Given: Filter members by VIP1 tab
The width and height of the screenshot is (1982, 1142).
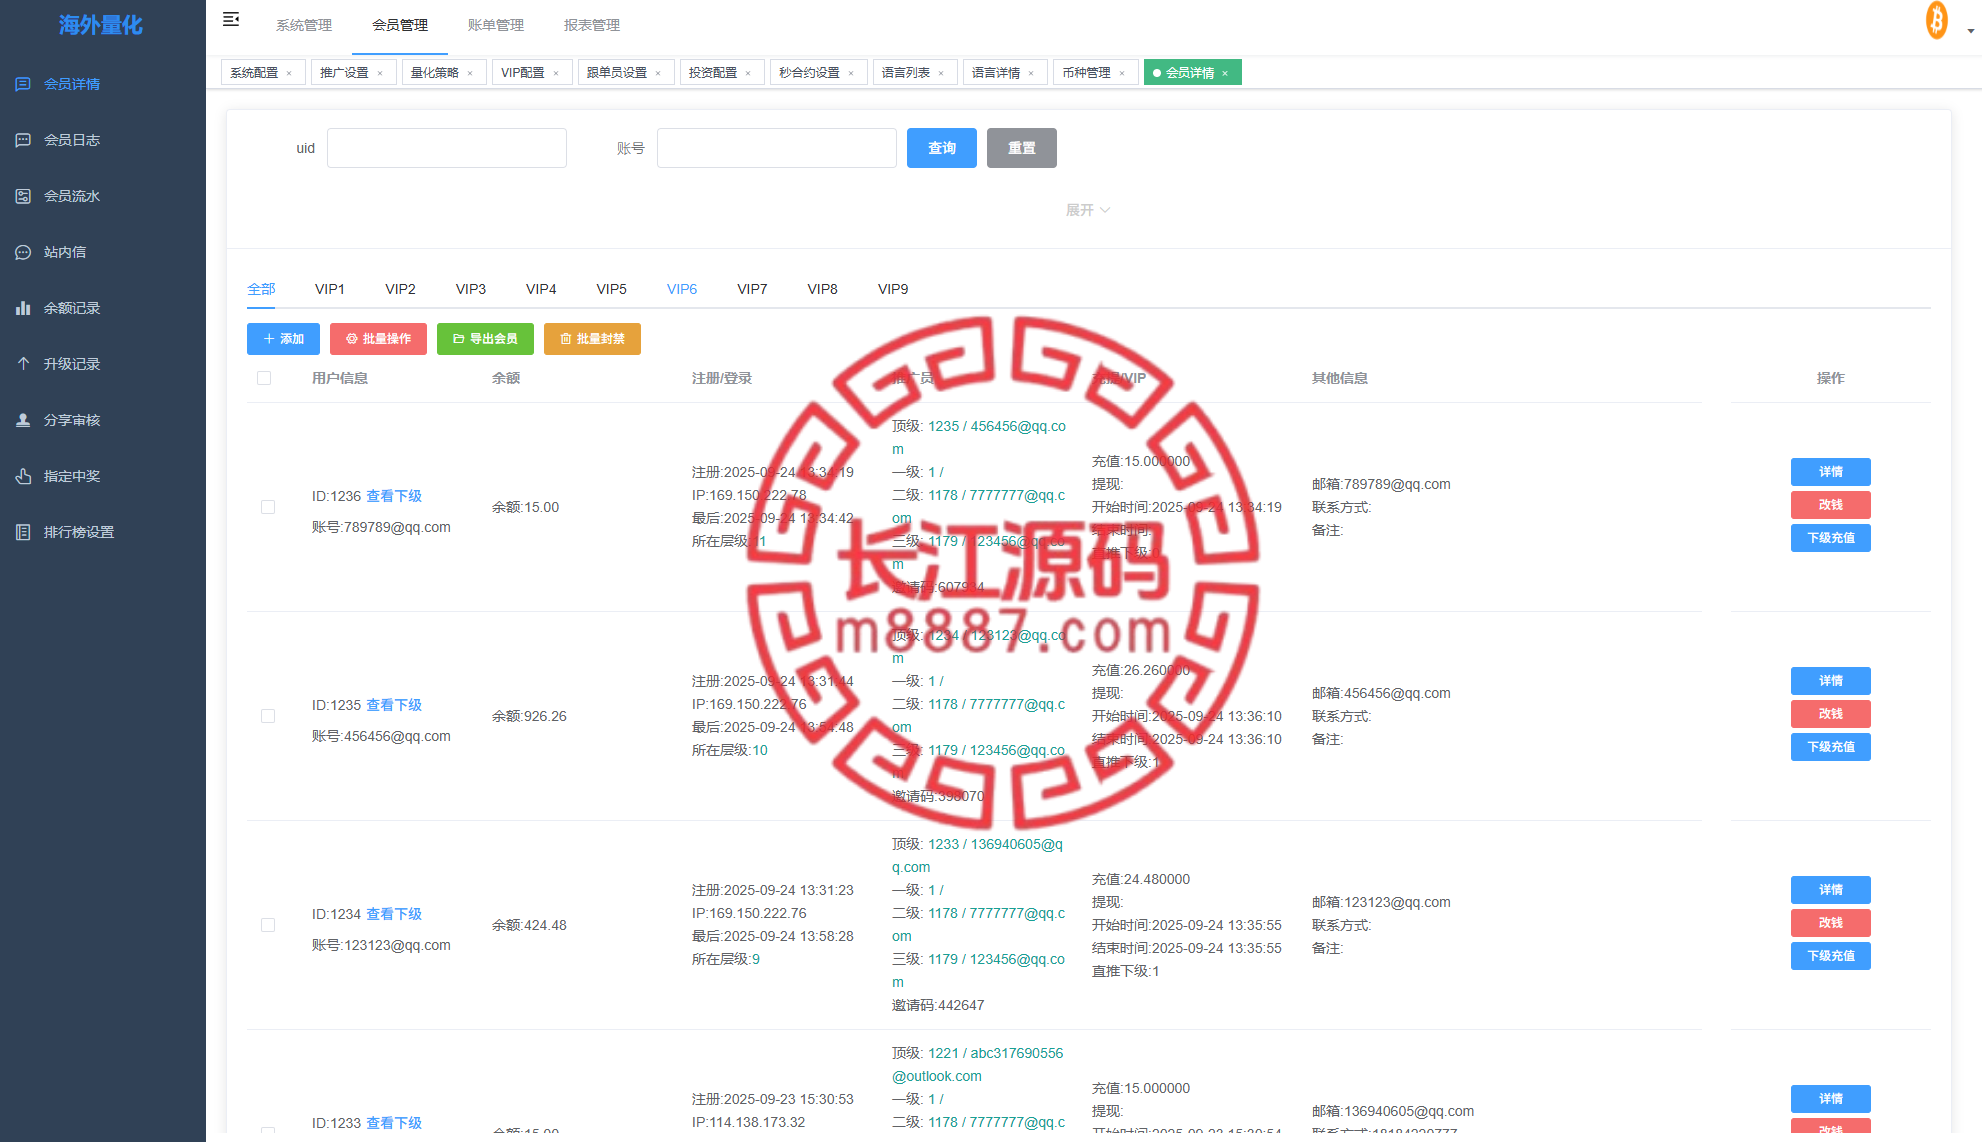Looking at the screenshot, I should (330, 289).
